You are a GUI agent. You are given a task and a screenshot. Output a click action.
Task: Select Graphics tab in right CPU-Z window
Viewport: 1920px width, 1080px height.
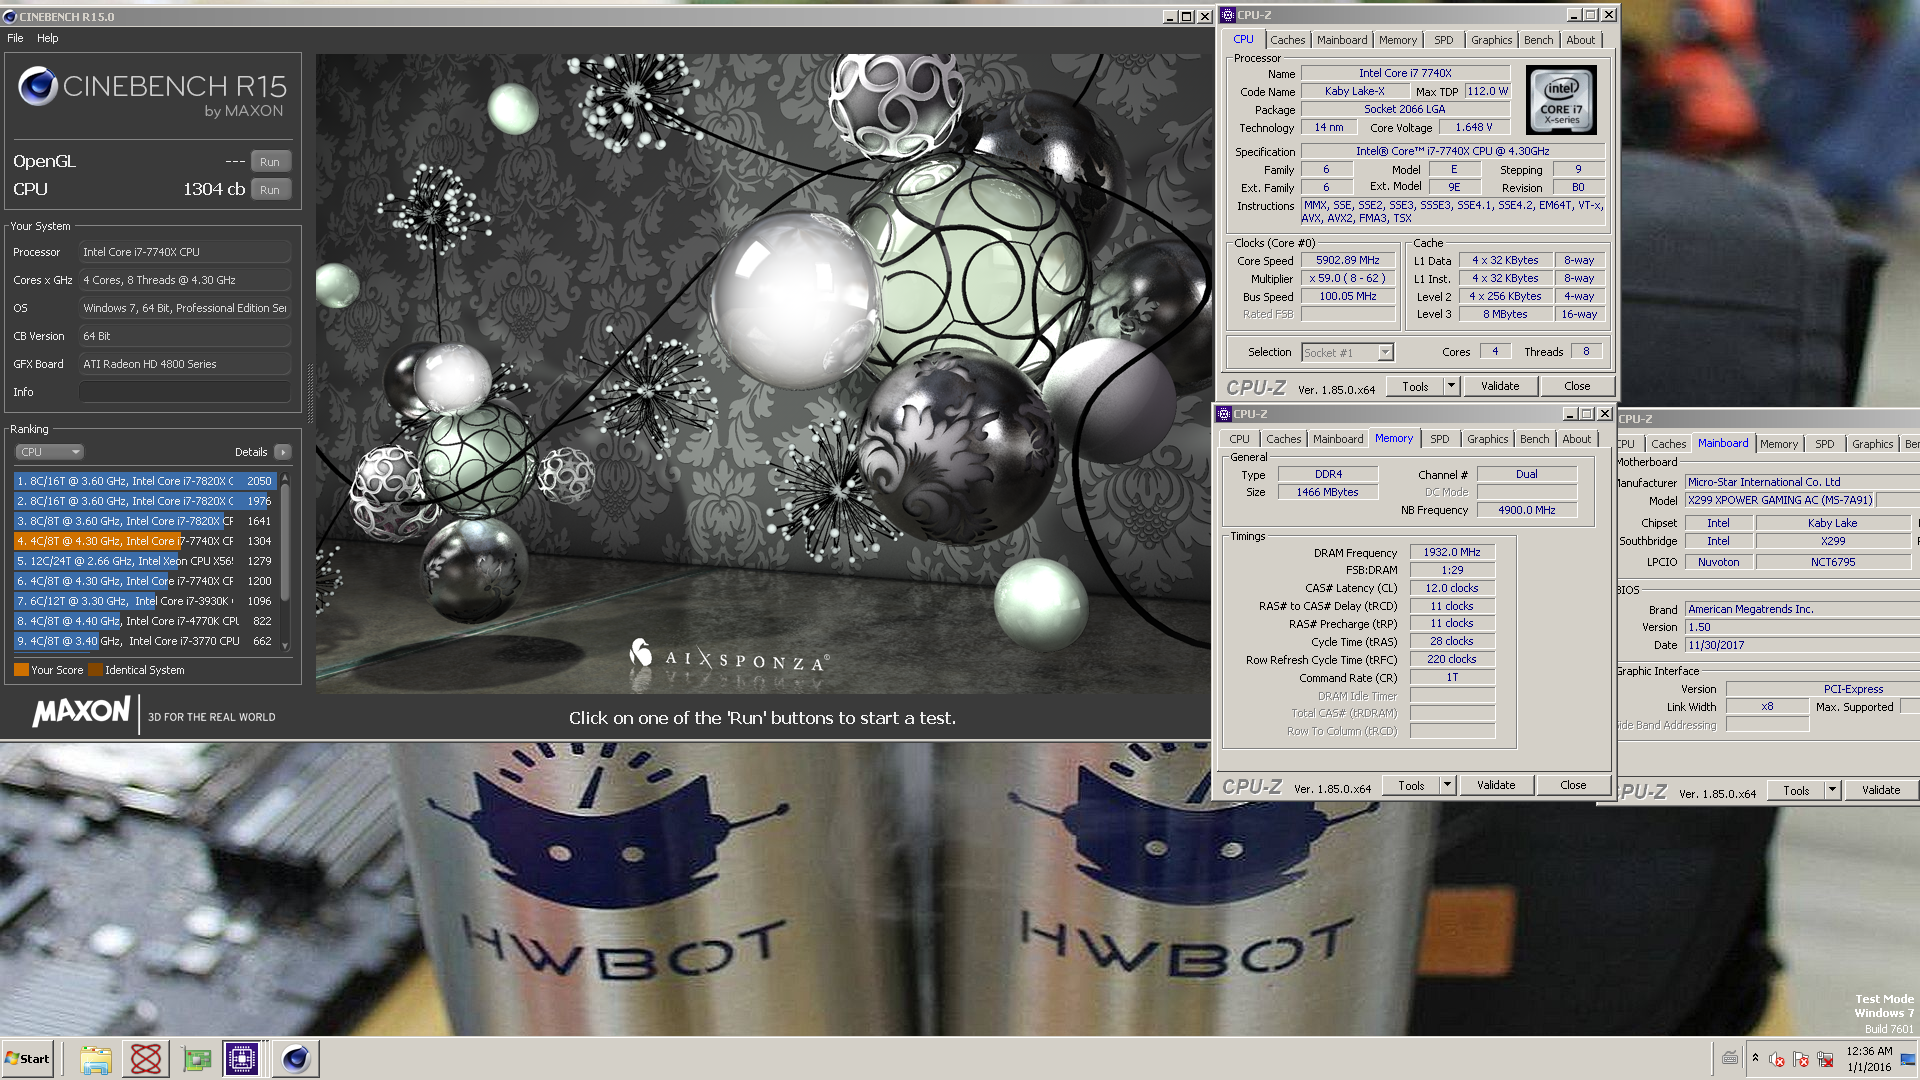coord(1872,444)
